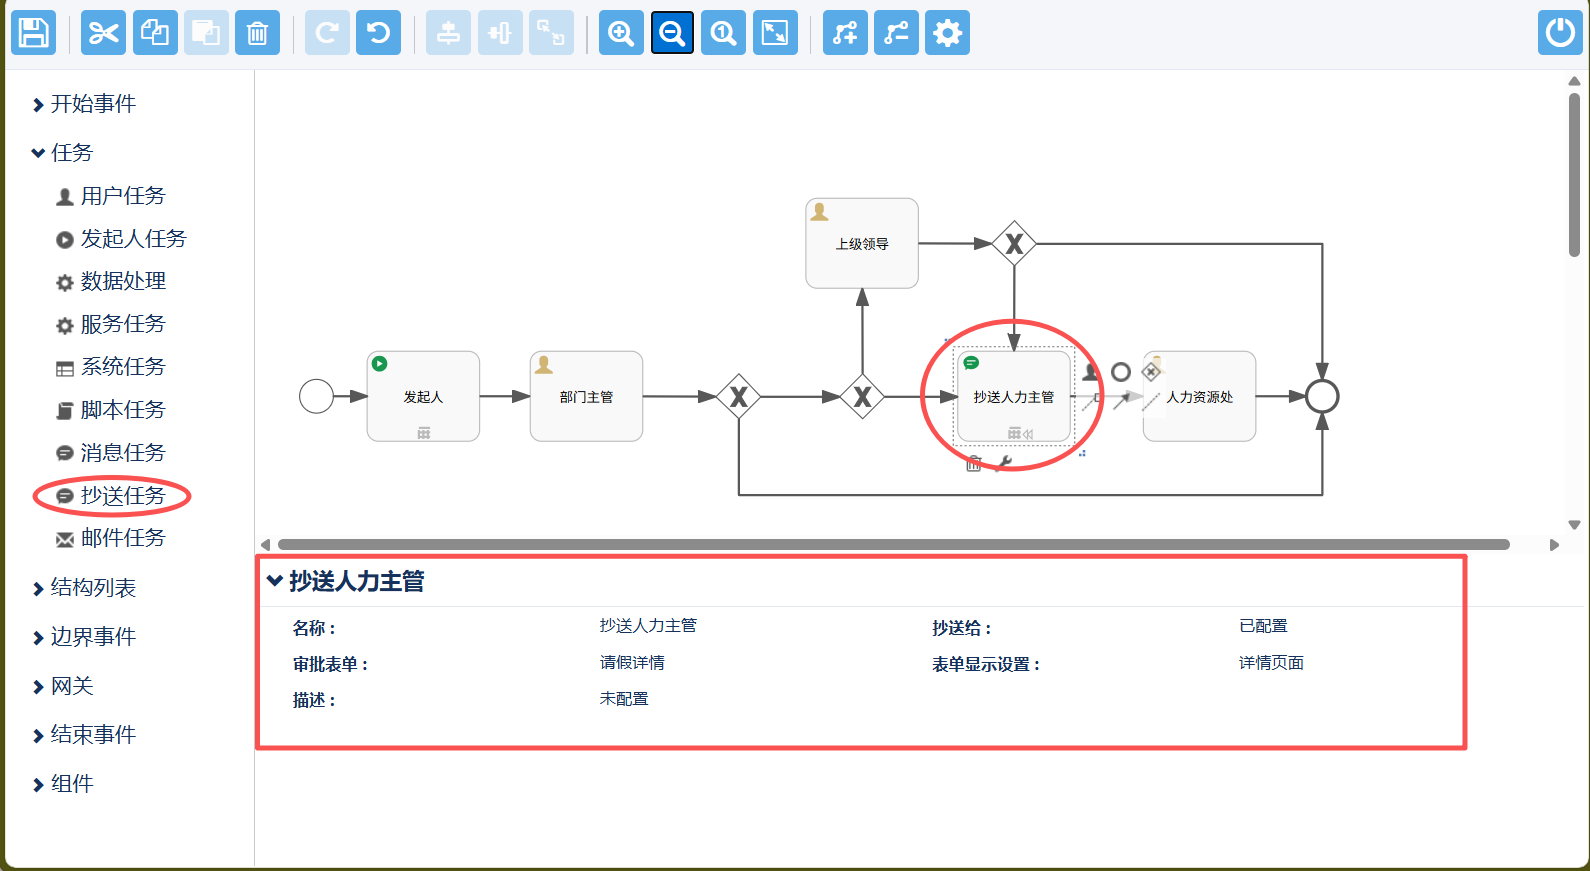Click wrench icon below 抄送人力主管 node
This screenshot has width=1590, height=871.
point(1004,463)
